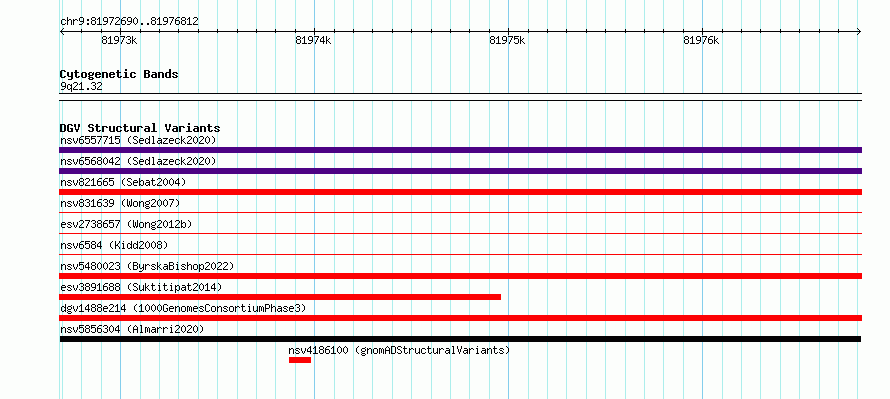
Task: Click the small red nsv4186100 variant bar
Action: pos(300,360)
